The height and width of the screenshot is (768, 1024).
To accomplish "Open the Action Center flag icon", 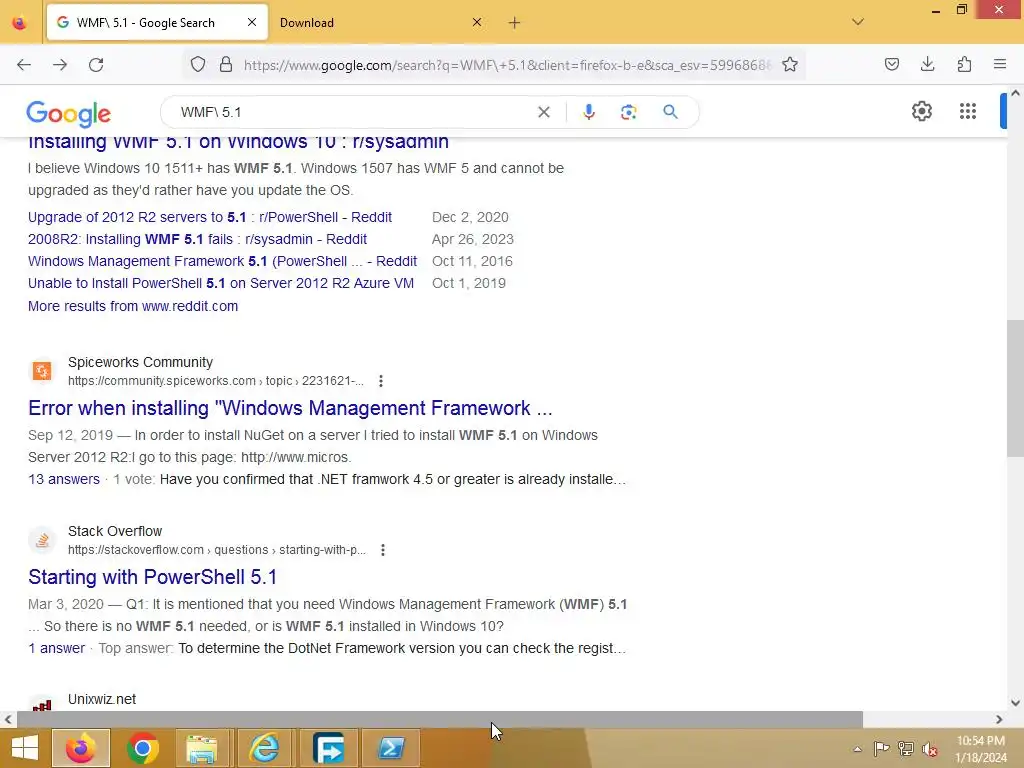I will click(881, 749).
